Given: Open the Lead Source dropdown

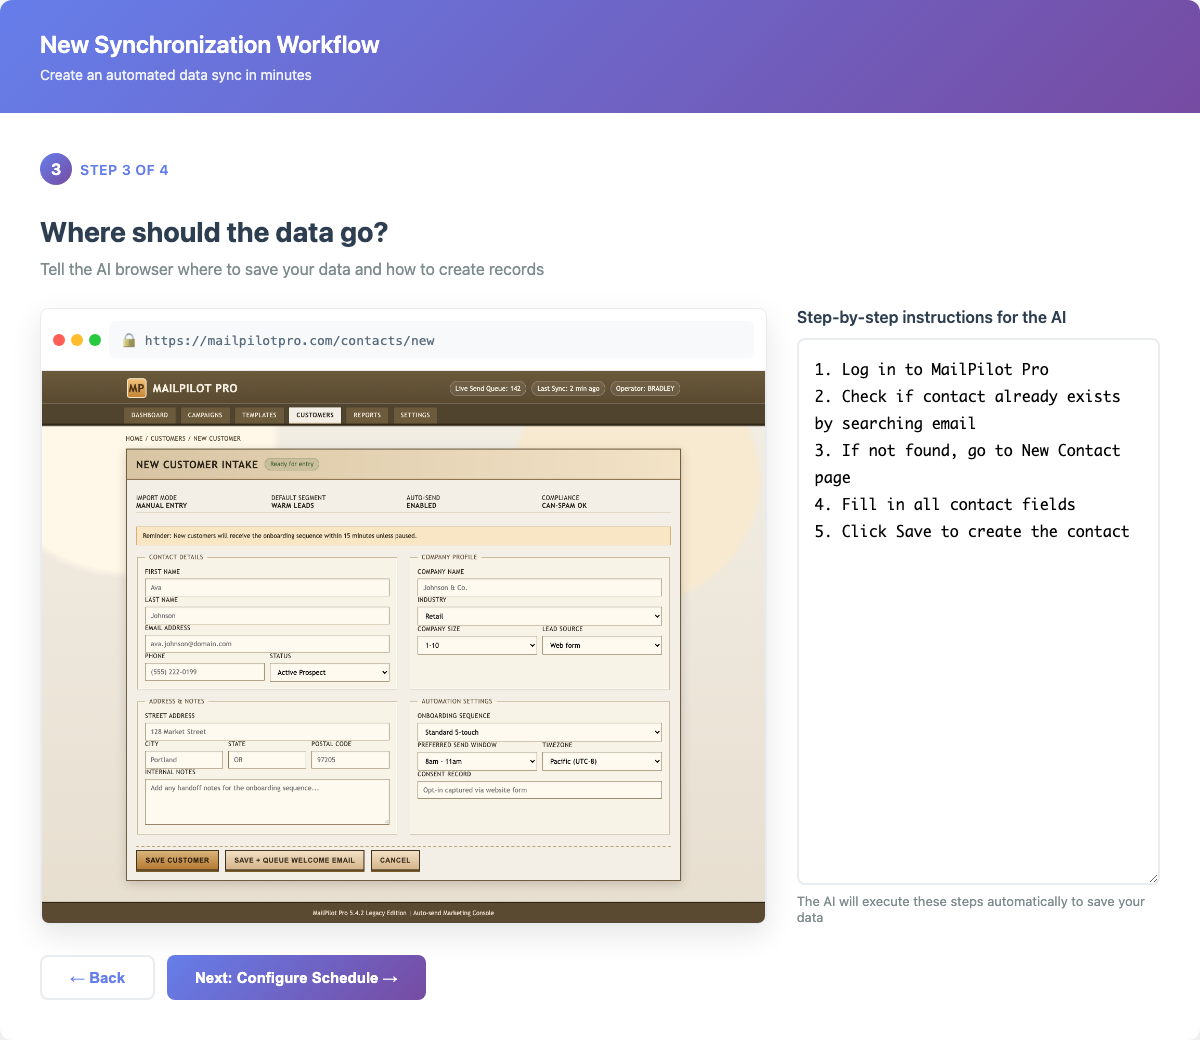Looking at the screenshot, I should (x=602, y=645).
